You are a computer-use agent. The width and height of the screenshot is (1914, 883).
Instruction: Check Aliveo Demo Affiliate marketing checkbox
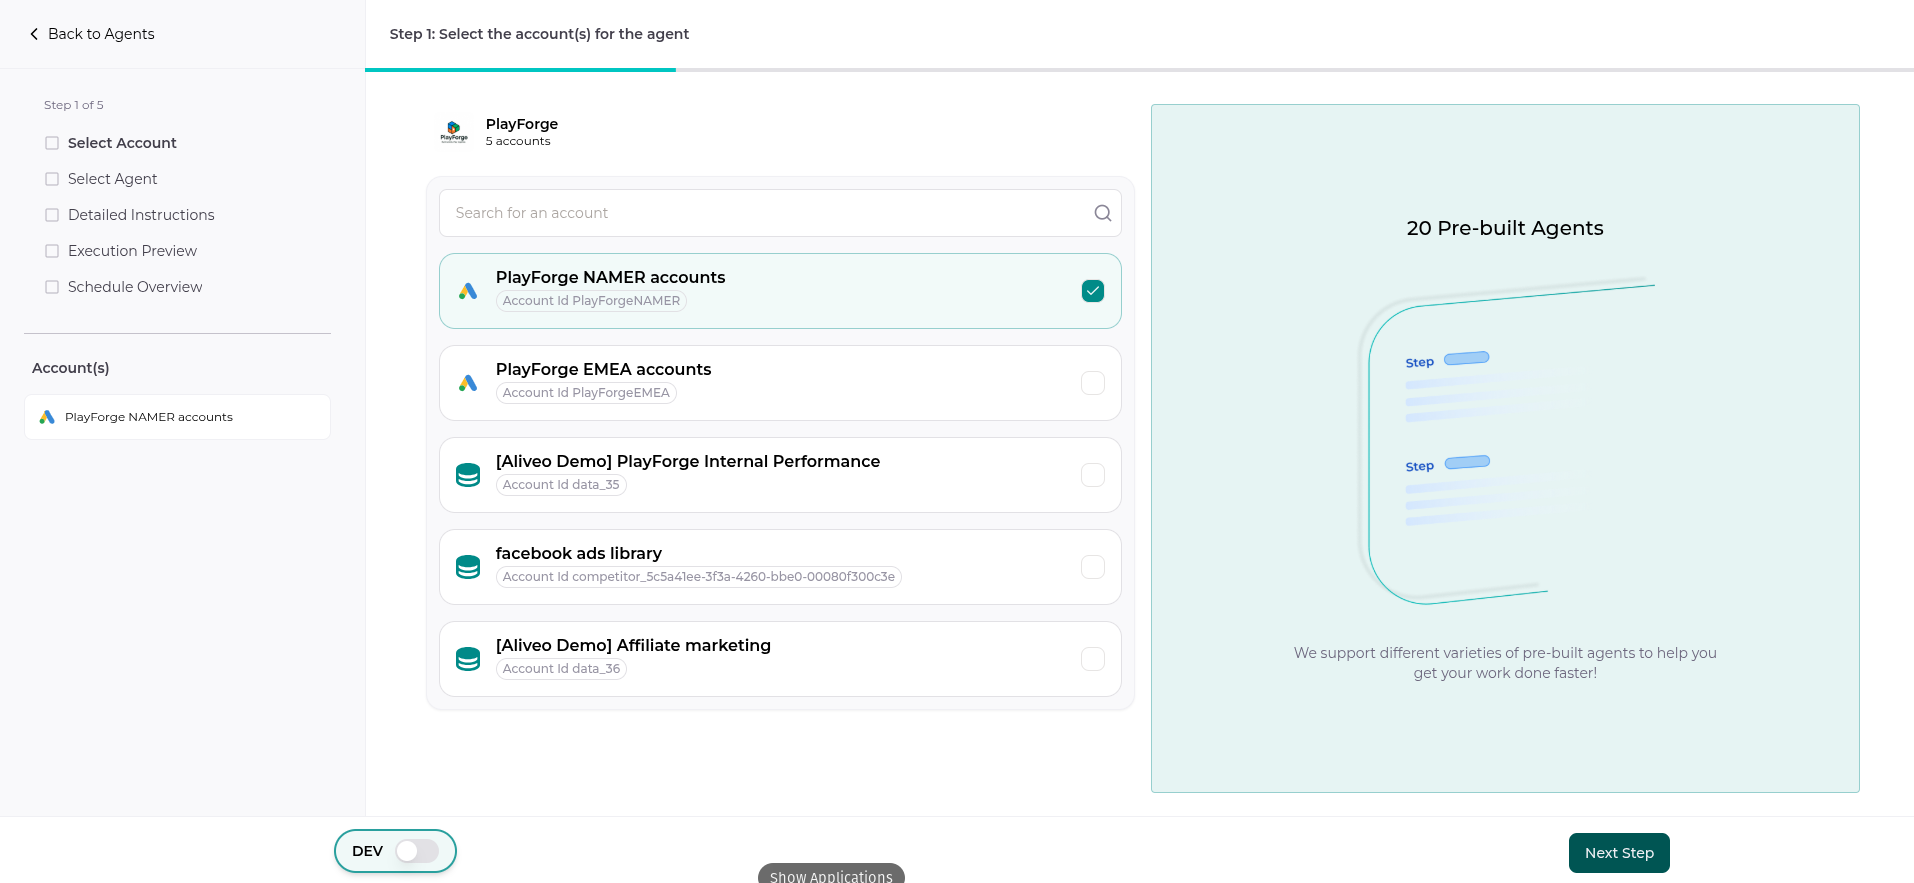coord(1092,659)
